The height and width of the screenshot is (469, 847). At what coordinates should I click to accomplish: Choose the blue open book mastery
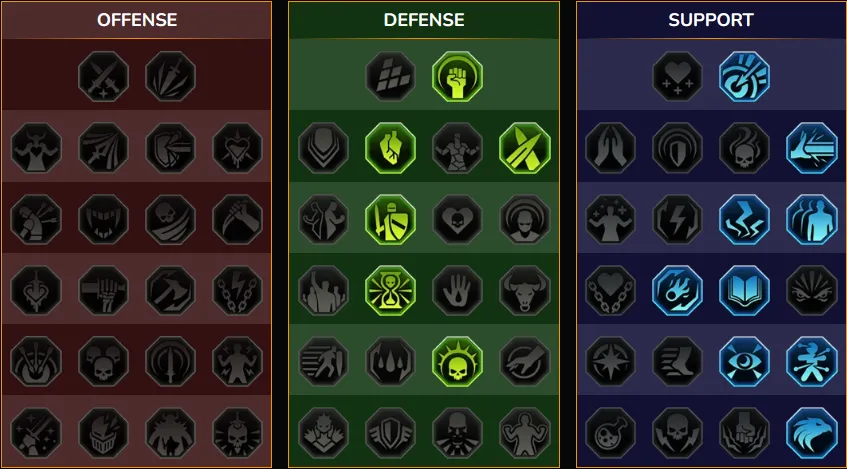pos(744,290)
